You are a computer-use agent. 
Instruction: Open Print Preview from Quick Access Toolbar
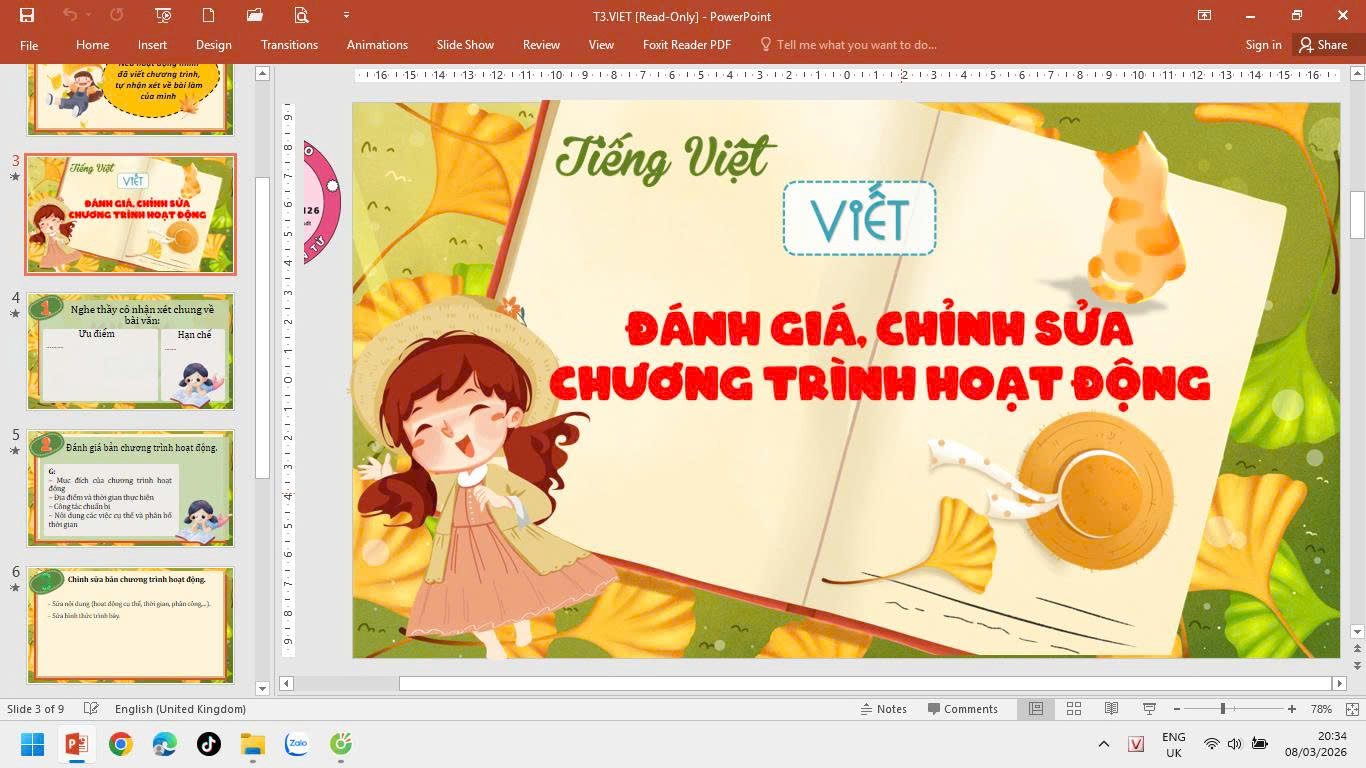point(301,15)
